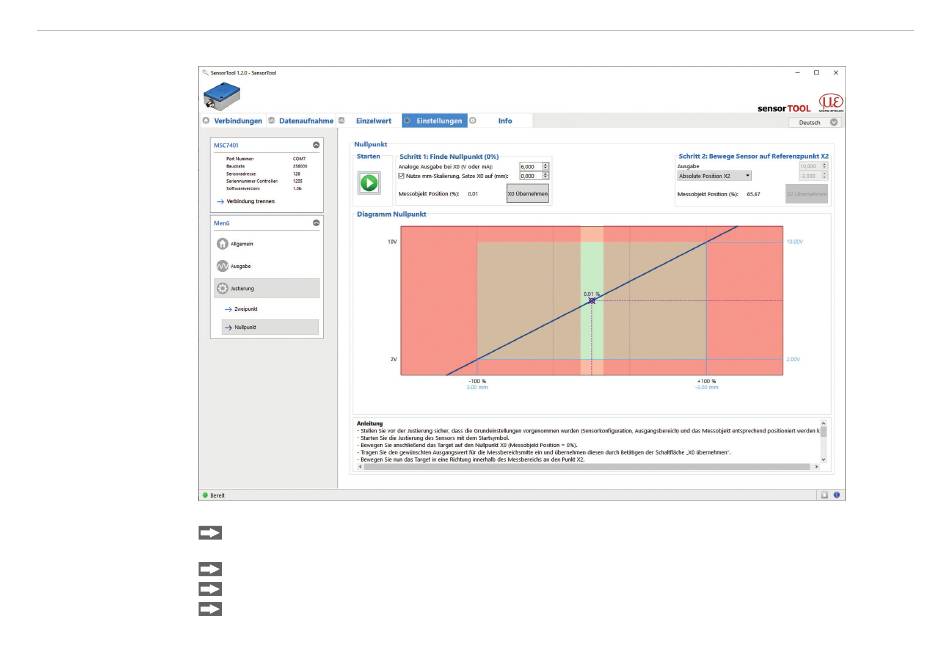Image resolution: width=950 pixels, height=665 pixels.
Task: Click the stepper of the Setze X0 auf (mm) field
Action: [546, 176]
